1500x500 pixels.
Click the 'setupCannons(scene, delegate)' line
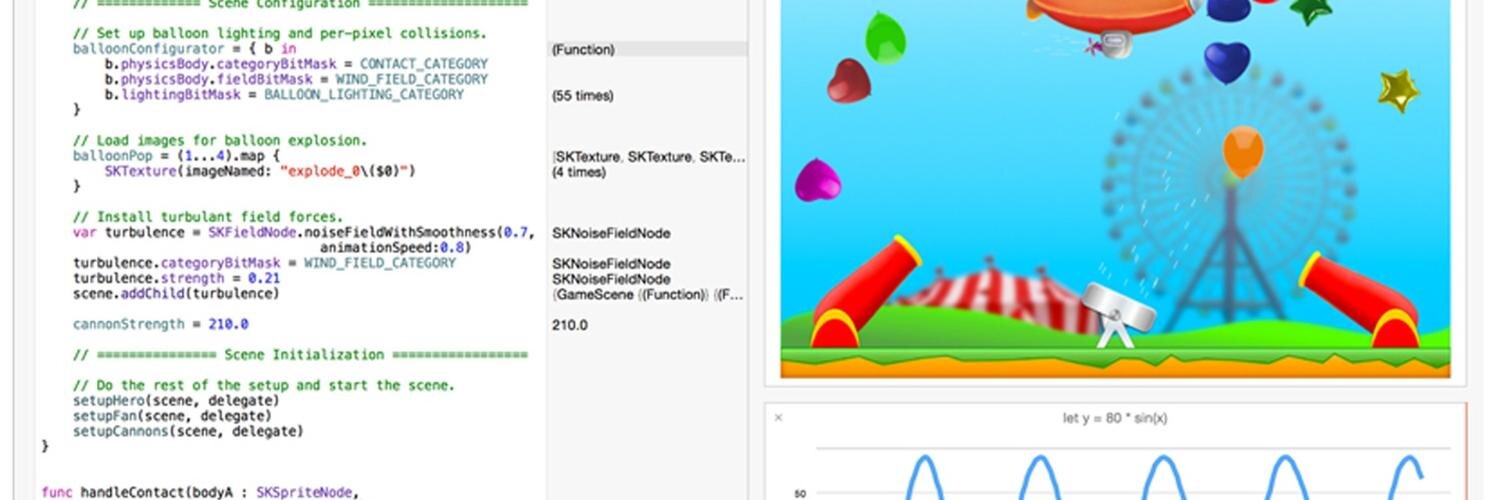coord(188,431)
